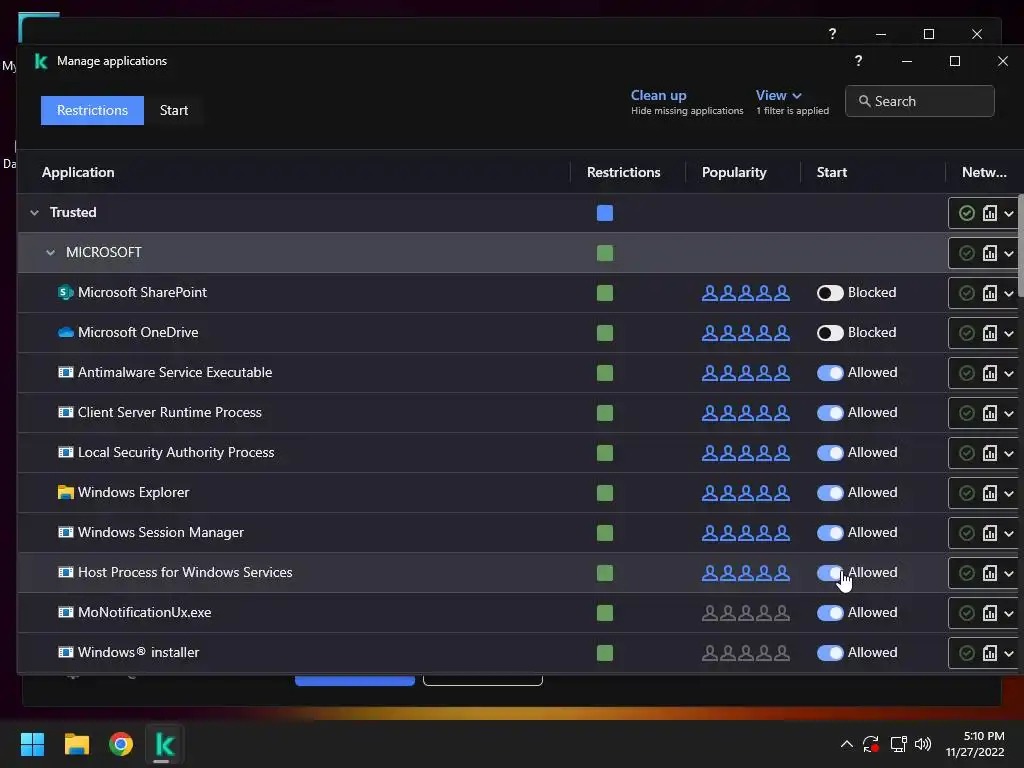Viewport: 1024px width, 768px height.
Task: Click the network status icon in the system tray
Action: [x=899, y=744]
